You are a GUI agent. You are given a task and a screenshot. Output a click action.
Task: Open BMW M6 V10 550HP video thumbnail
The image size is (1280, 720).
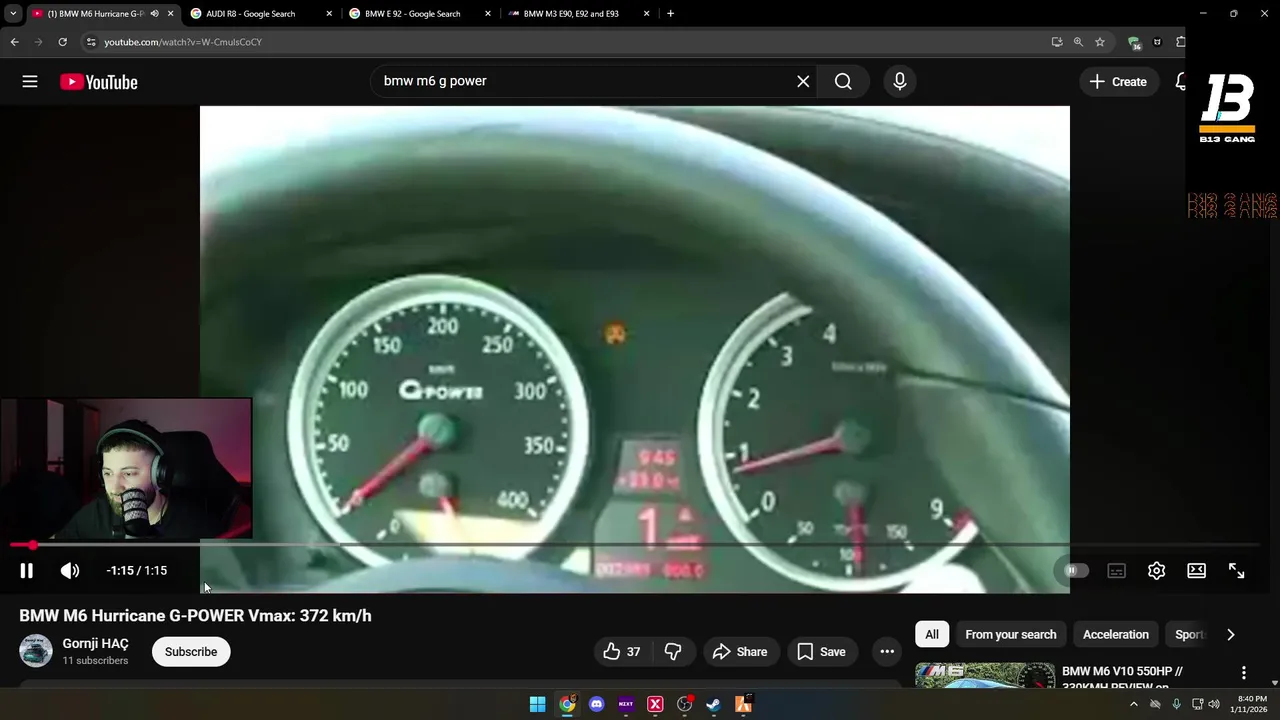click(985, 675)
